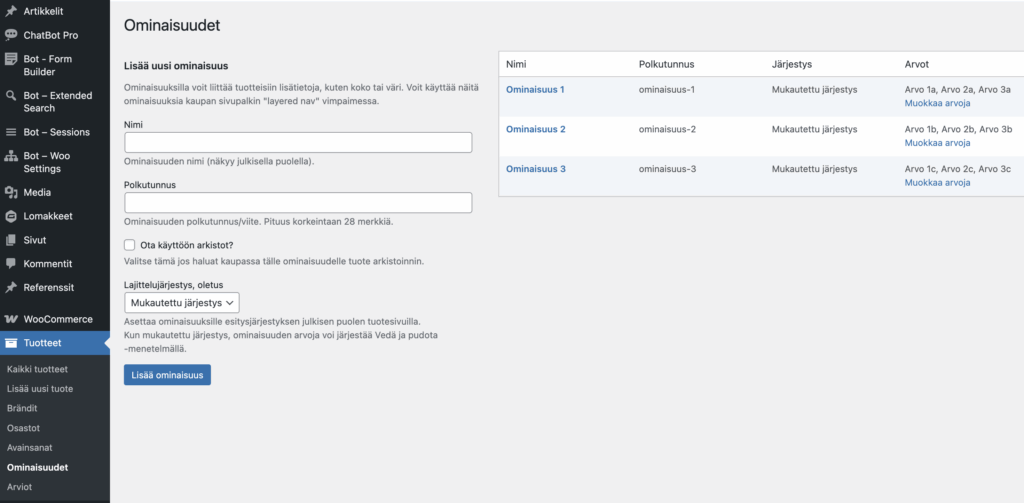
Task: Click the Bot – Woo Settings icon
Action: click(x=11, y=156)
